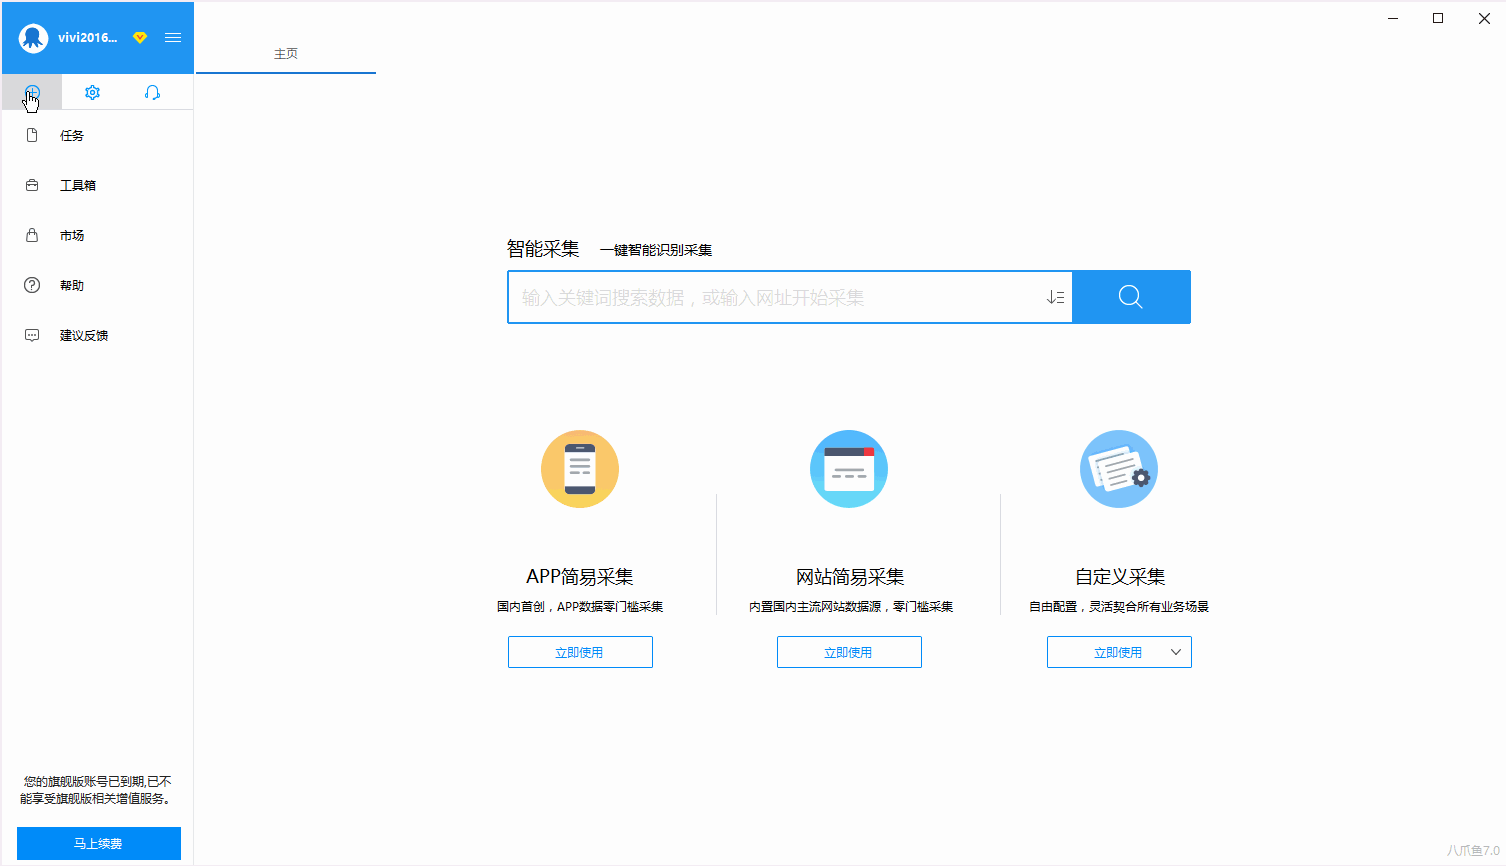1506x866 pixels.
Task: Click the bag icon beside 市场
Action: 32,235
